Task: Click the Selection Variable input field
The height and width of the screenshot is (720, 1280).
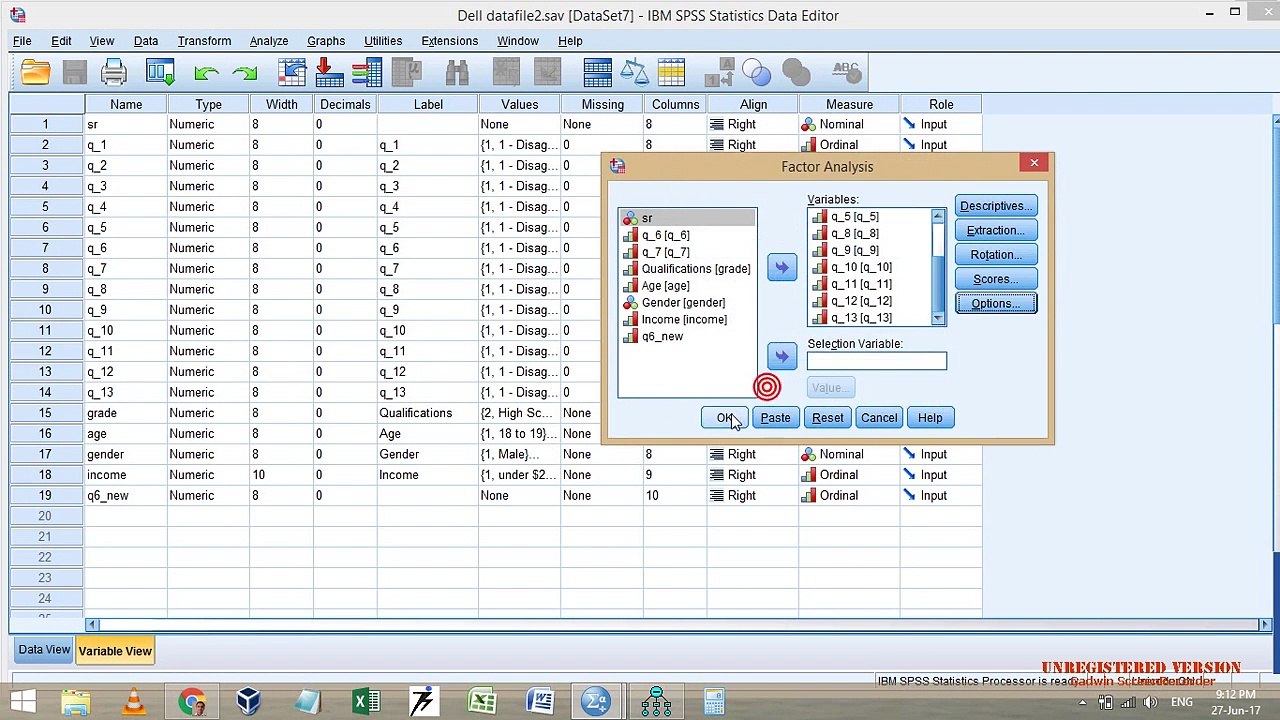Action: pyautogui.click(x=877, y=361)
